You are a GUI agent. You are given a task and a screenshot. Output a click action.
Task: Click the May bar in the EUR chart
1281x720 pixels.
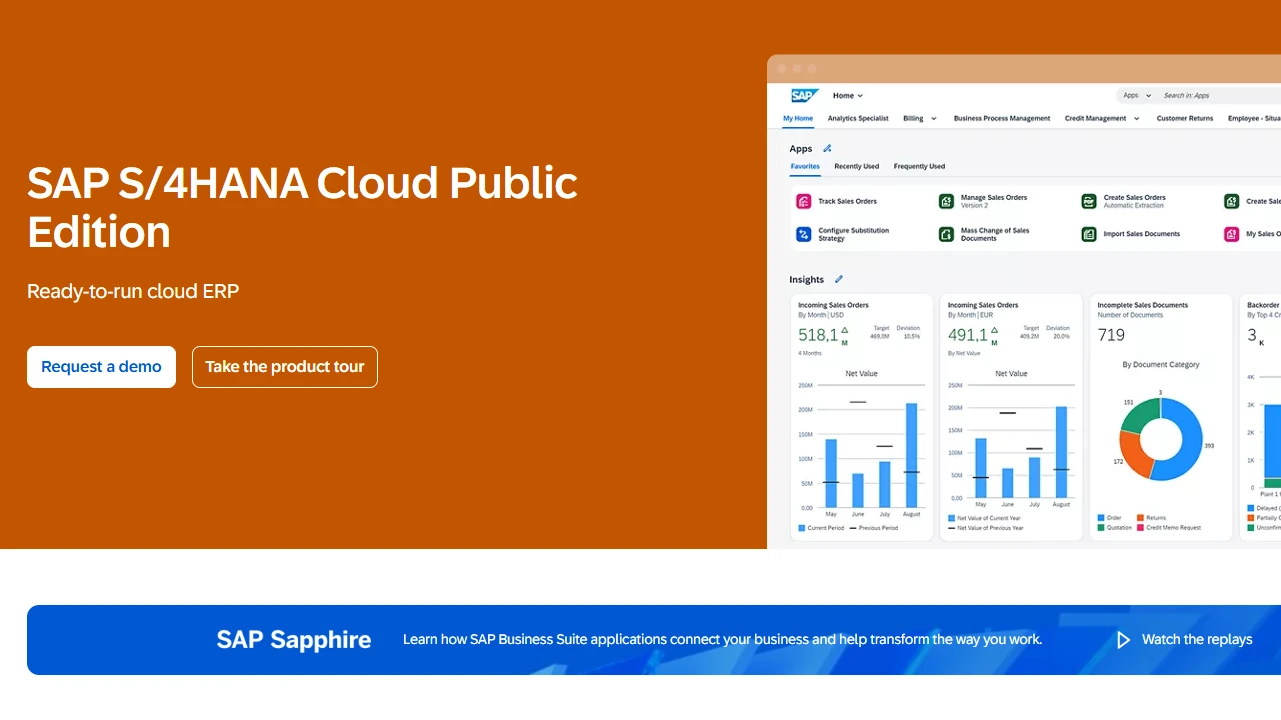point(981,468)
